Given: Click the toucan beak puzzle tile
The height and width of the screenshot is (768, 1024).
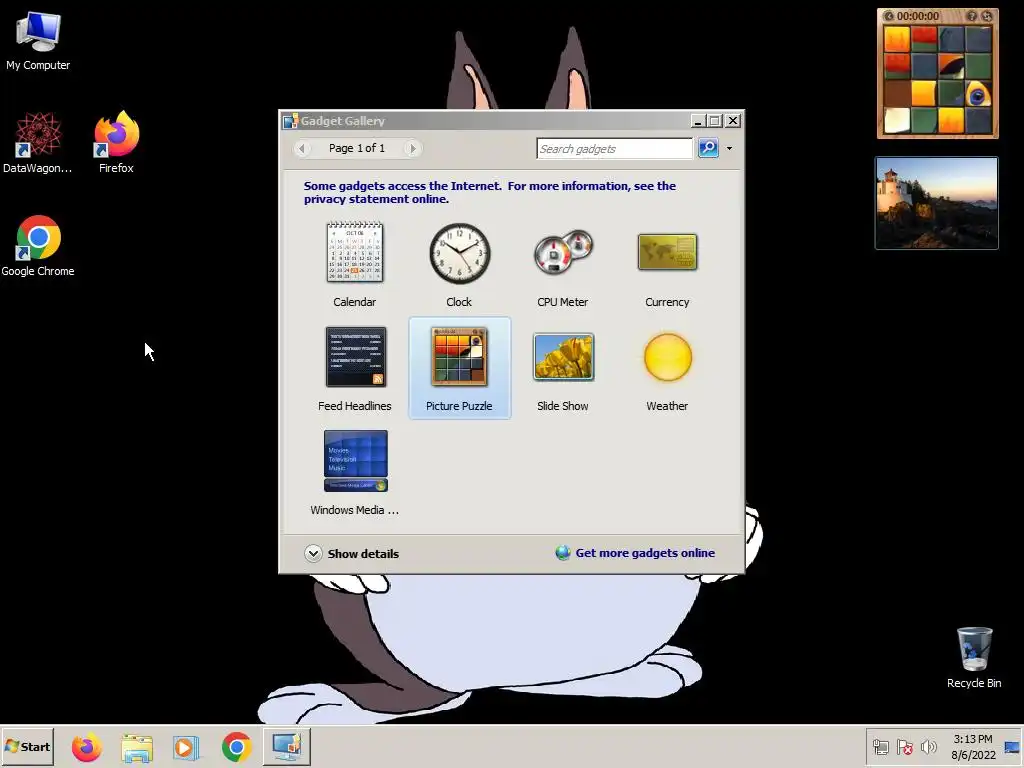Looking at the screenshot, I should pyautogui.click(x=951, y=66).
